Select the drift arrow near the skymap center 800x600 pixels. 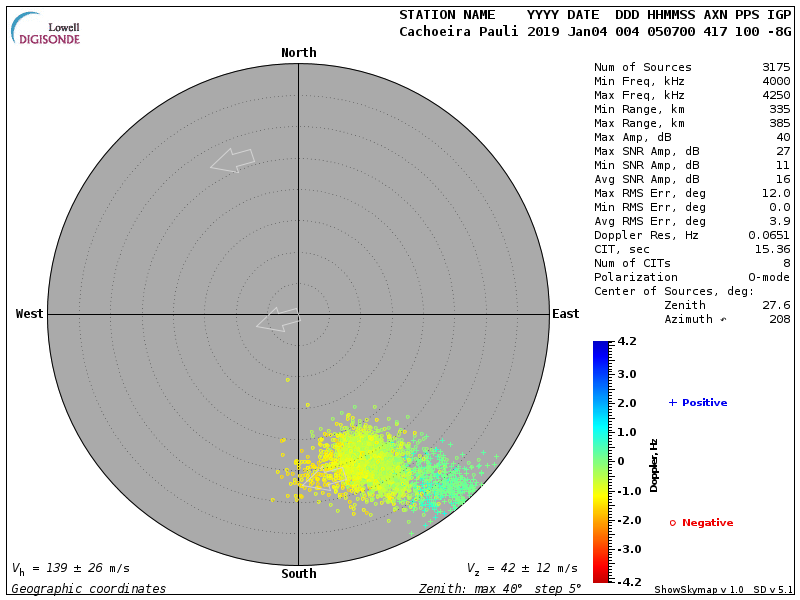click(278, 320)
